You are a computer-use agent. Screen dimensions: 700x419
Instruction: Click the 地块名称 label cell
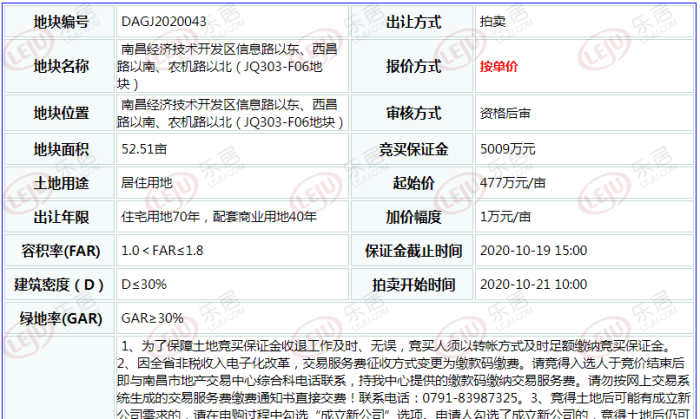60,66
